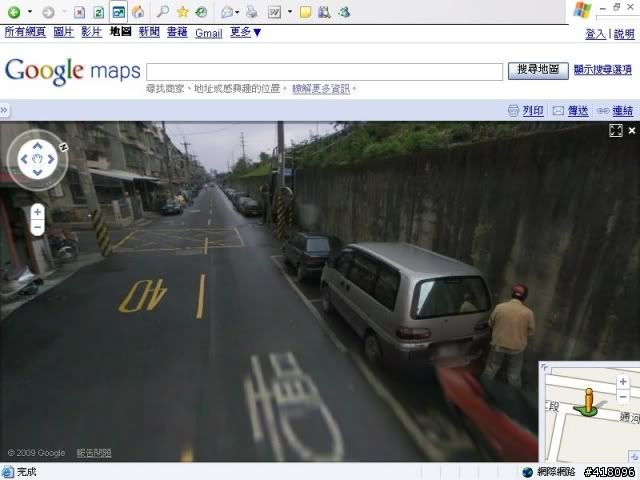640x480 pixels.
Task: Rotate Street View down with compass arrow
Action: 38,172
